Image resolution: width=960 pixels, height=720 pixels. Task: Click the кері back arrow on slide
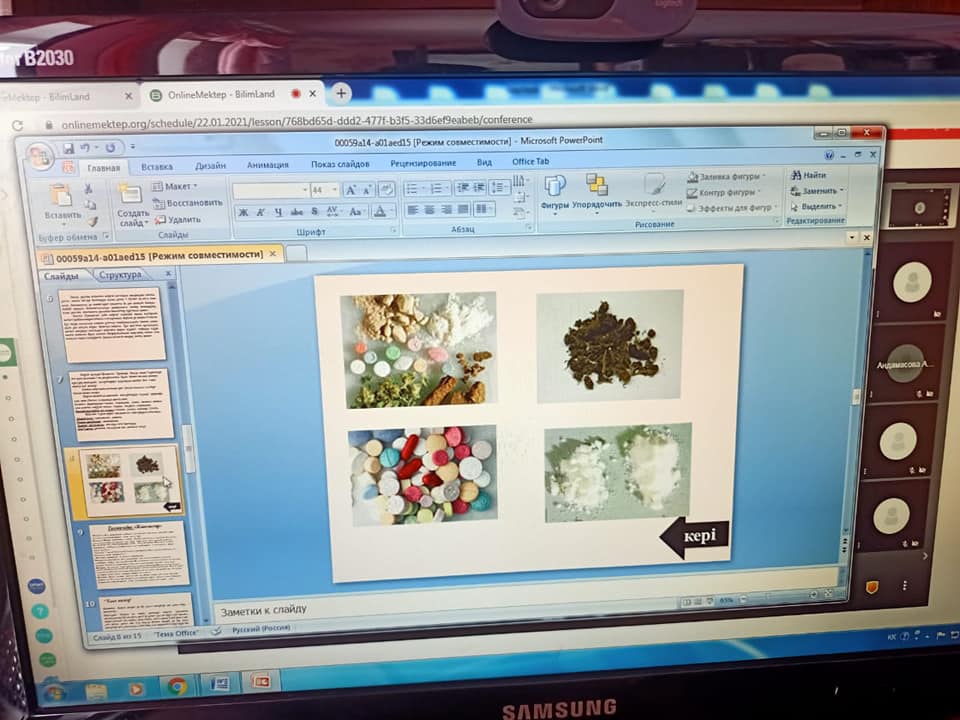click(694, 537)
